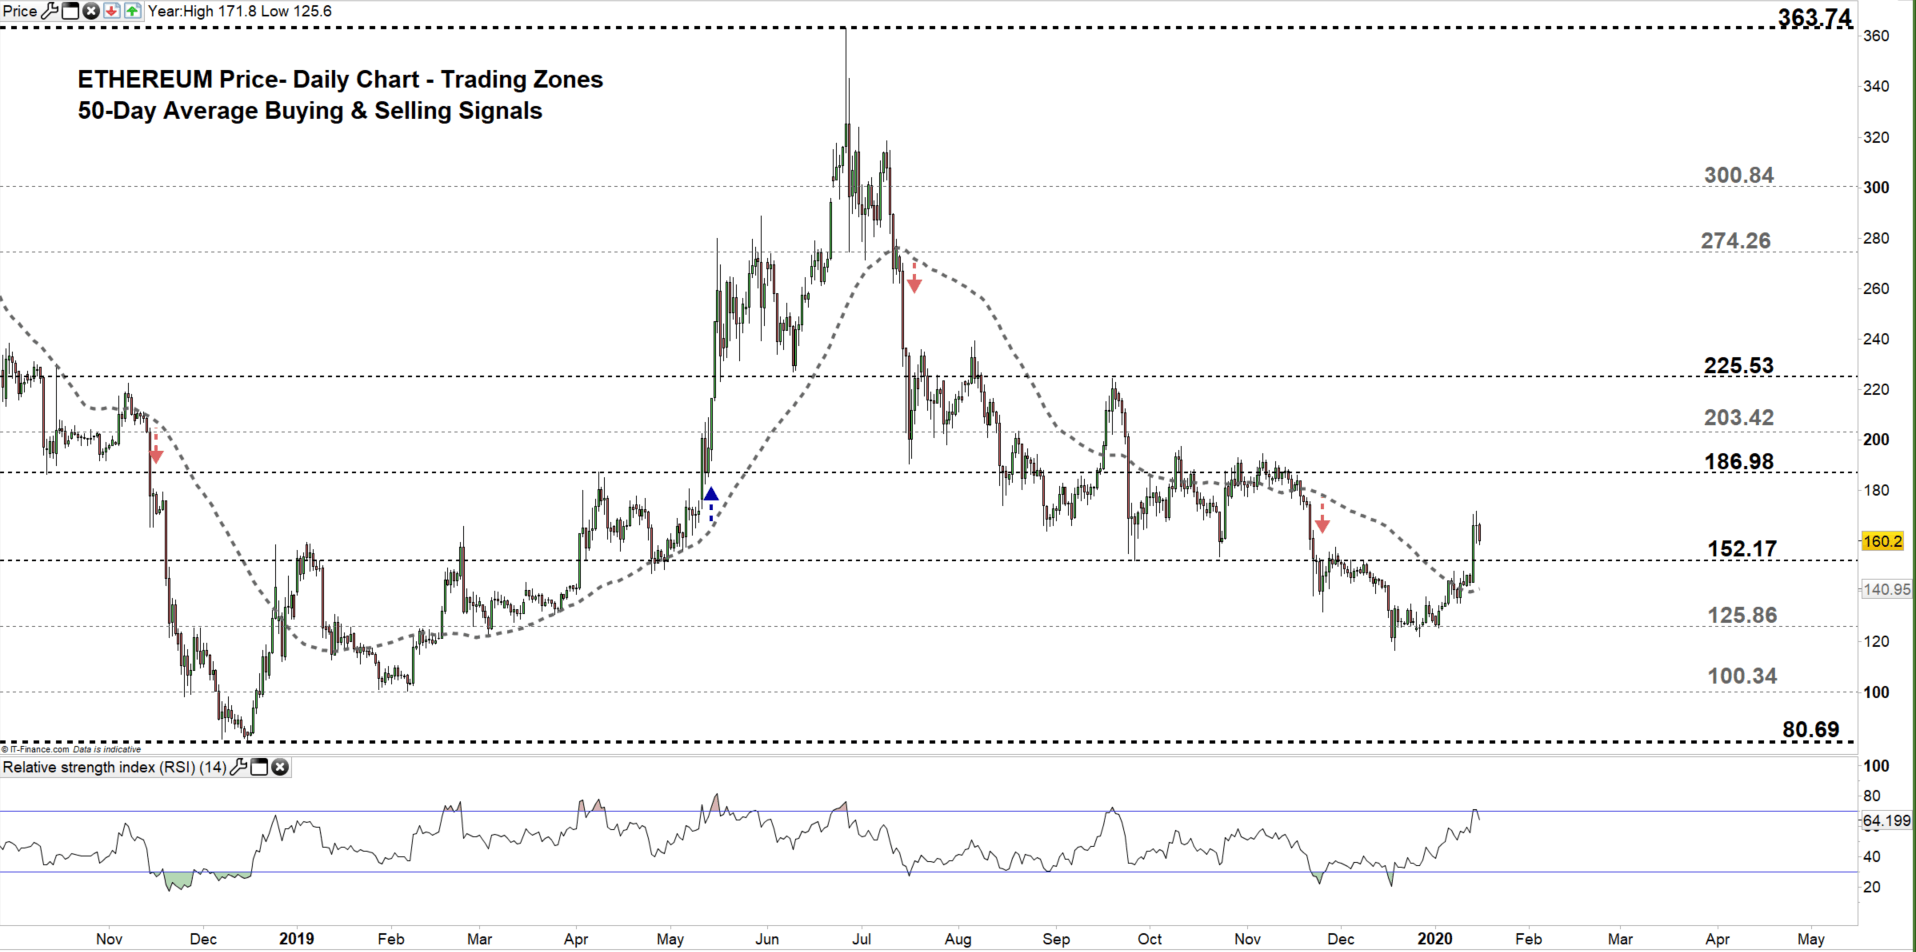
Task: Click the May label at far right of axis
Action: coord(1811,939)
